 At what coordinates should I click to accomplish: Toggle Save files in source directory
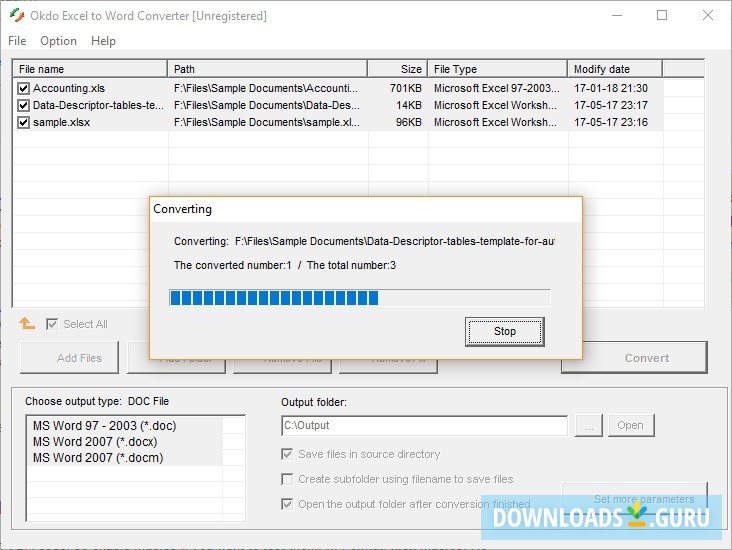click(287, 454)
